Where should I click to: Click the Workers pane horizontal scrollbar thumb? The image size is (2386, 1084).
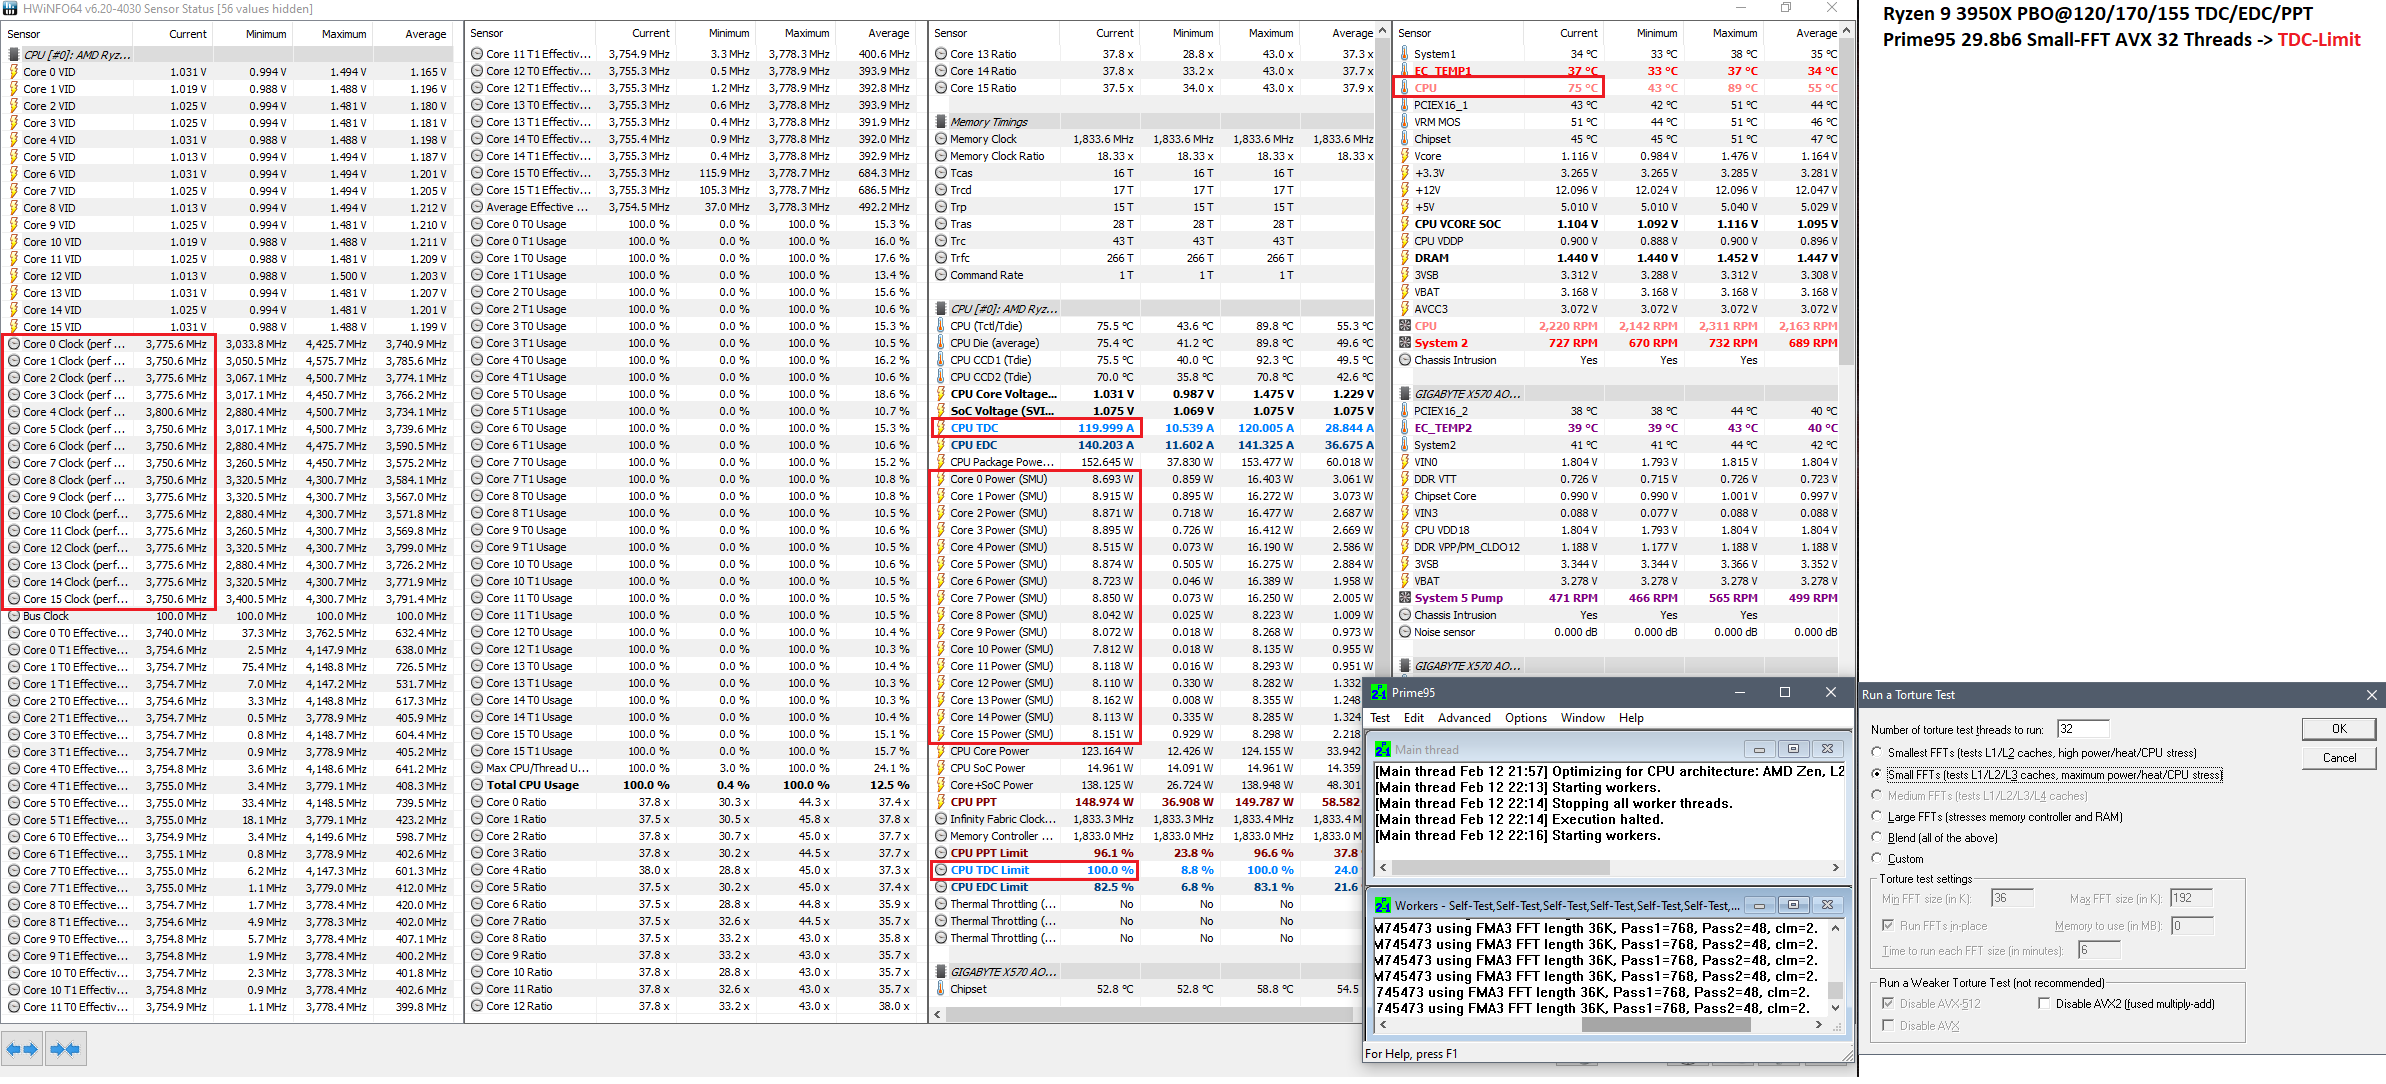tap(1666, 1024)
